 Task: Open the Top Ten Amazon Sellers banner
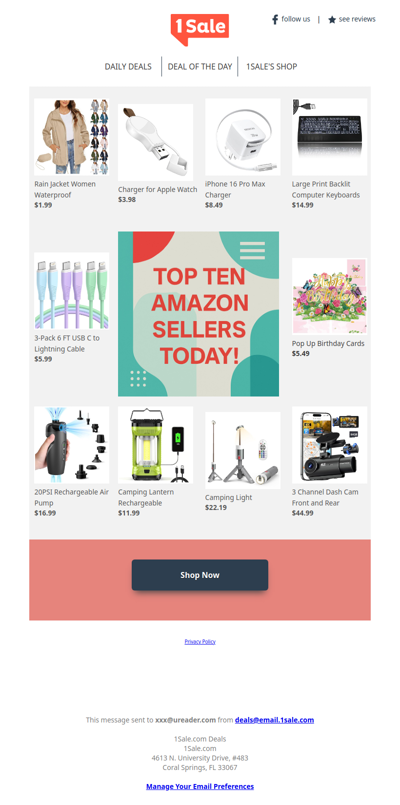199,314
